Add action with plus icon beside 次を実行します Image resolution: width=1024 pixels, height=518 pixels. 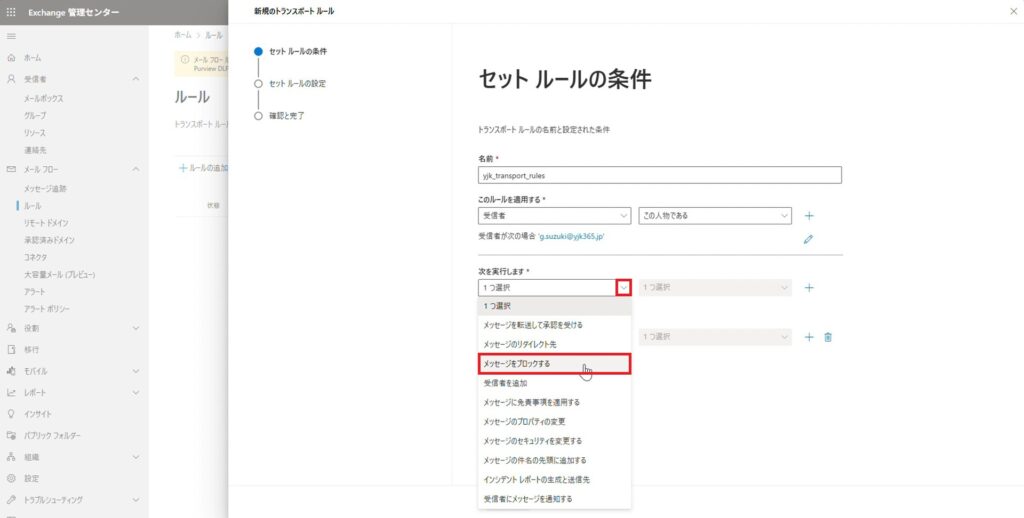[809, 287]
